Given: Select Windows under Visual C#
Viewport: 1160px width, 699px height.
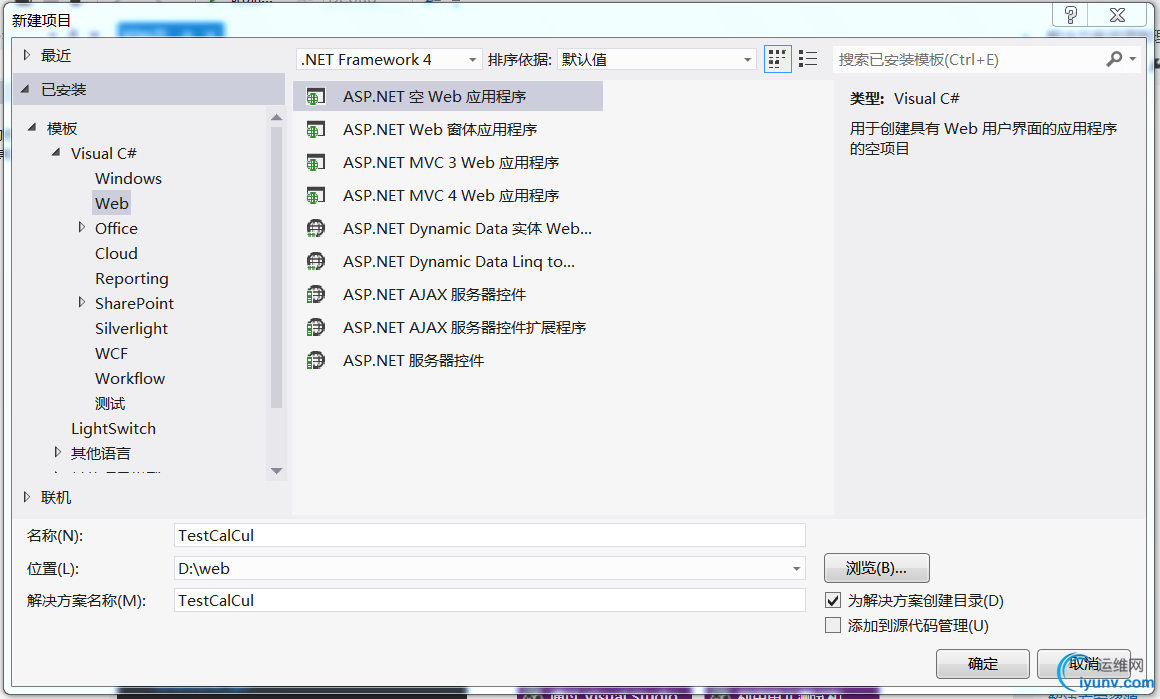Looking at the screenshot, I should tap(128, 178).
